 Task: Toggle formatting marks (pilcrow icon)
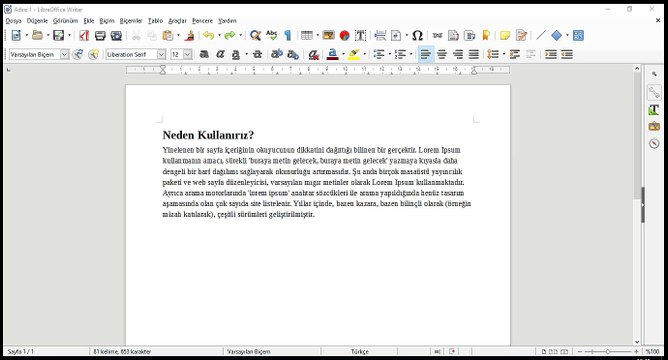[288, 35]
